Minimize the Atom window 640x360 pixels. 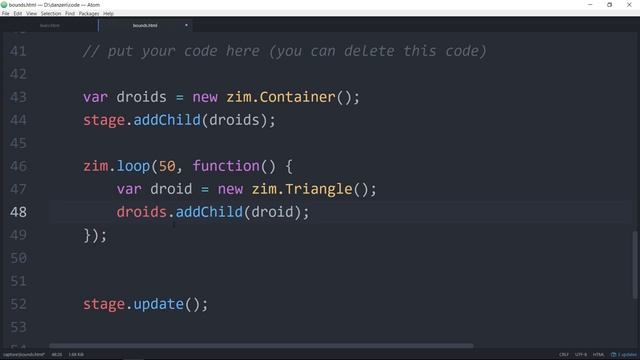click(590, 5)
